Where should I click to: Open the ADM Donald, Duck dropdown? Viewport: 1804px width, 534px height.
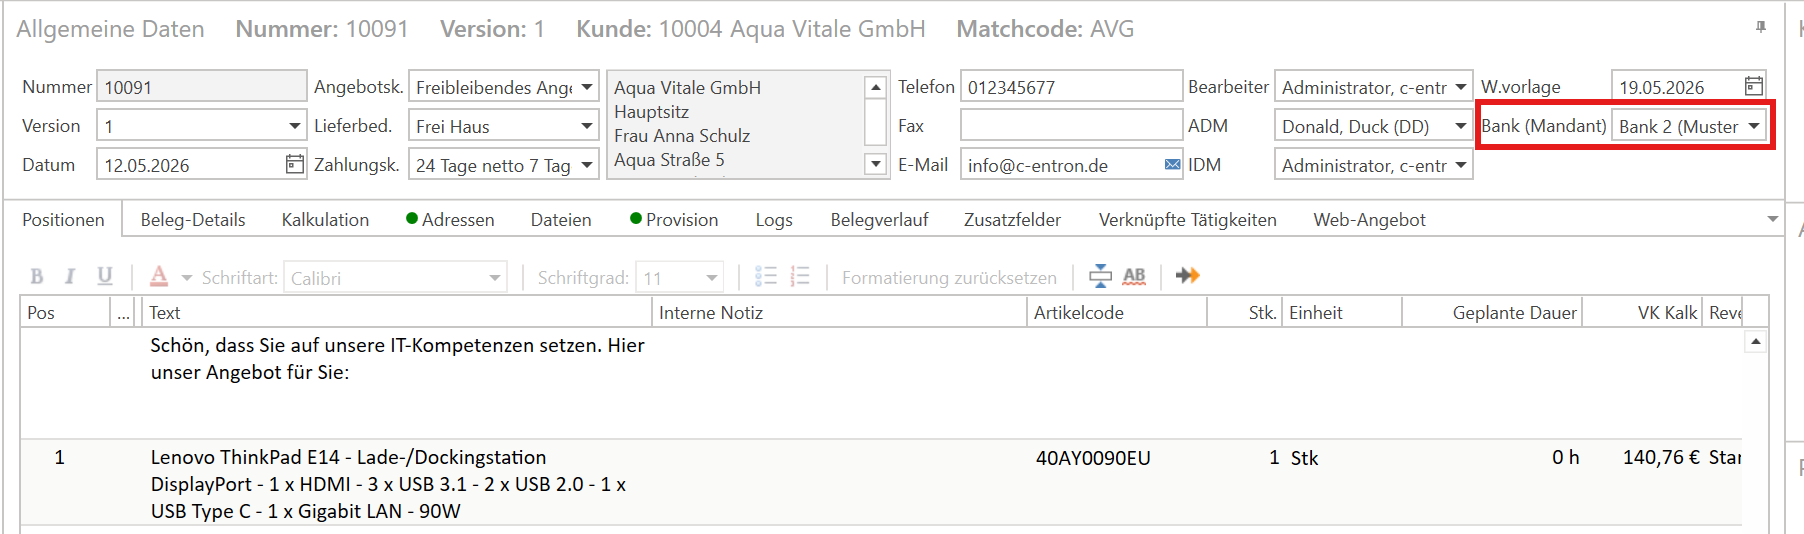1460,126
